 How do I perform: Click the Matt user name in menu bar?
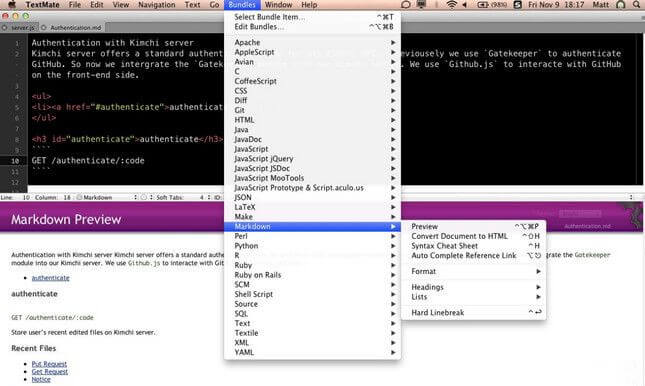601,5
